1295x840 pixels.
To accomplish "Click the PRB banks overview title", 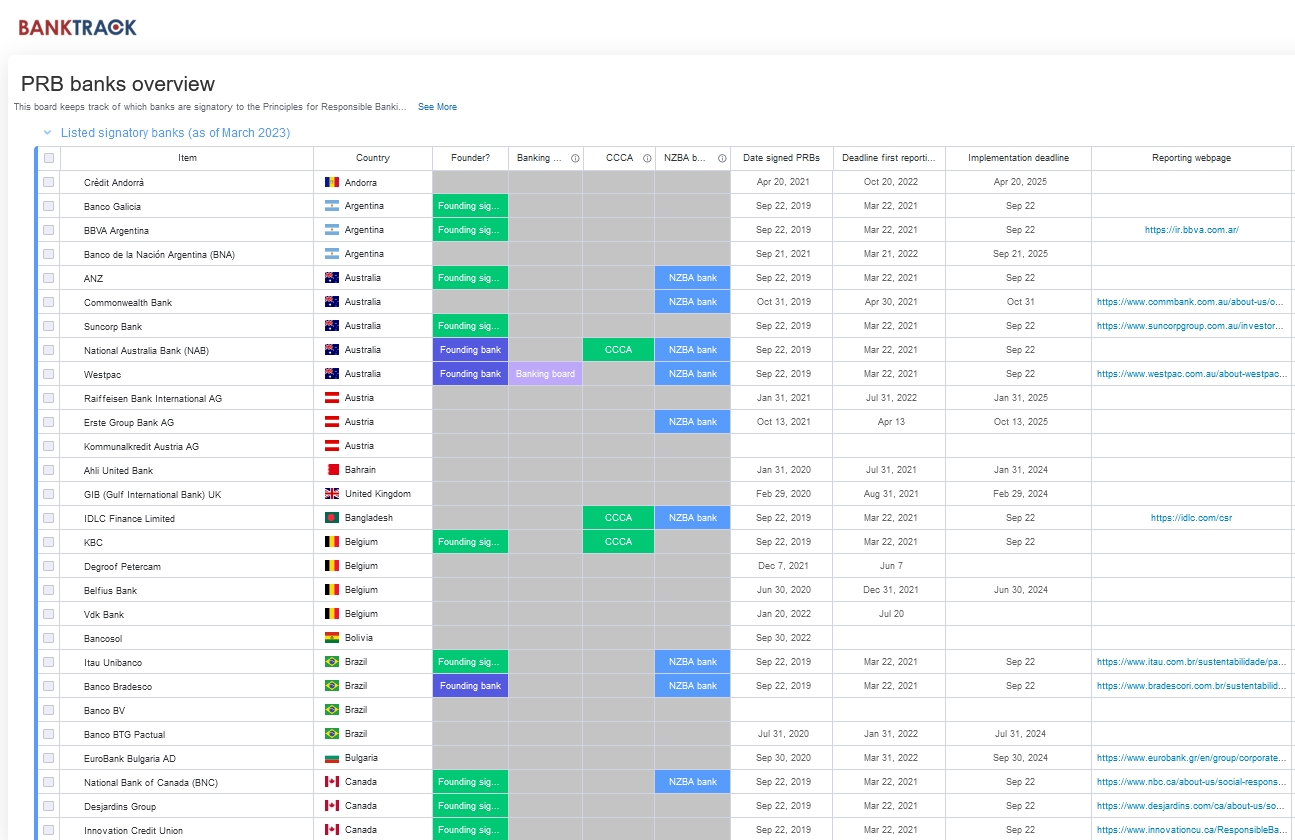I will click(x=118, y=84).
